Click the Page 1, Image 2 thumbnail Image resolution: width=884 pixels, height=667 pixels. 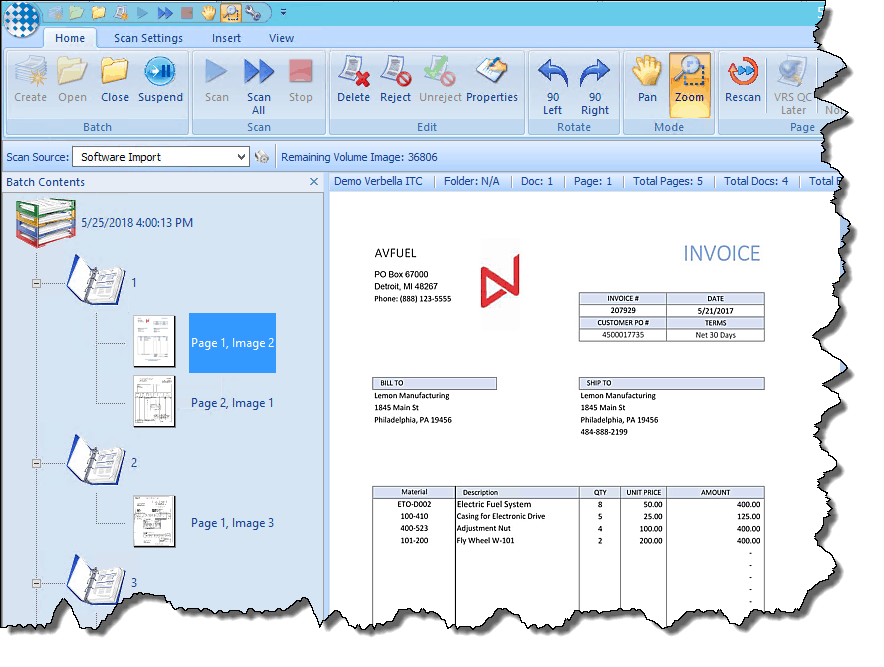point(154,341)
